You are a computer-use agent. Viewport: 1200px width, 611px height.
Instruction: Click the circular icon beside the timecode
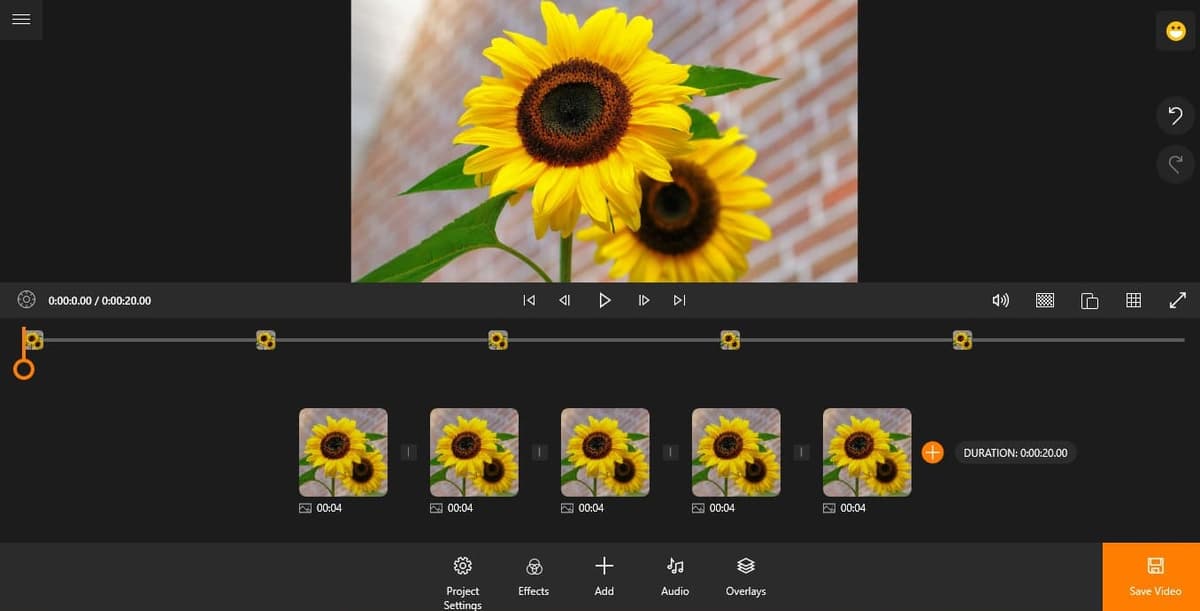[x=27, y=300]
